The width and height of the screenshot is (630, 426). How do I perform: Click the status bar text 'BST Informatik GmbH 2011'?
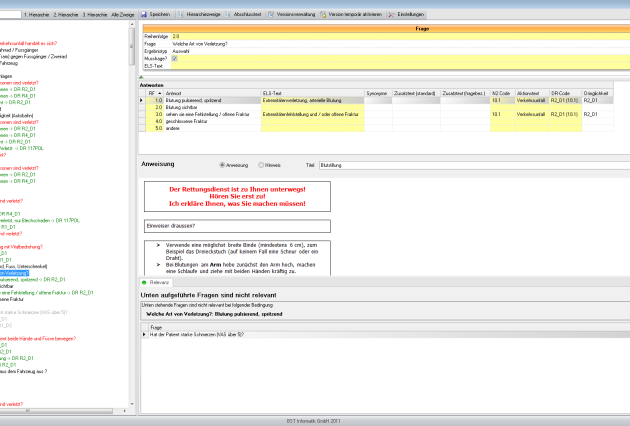313,421
